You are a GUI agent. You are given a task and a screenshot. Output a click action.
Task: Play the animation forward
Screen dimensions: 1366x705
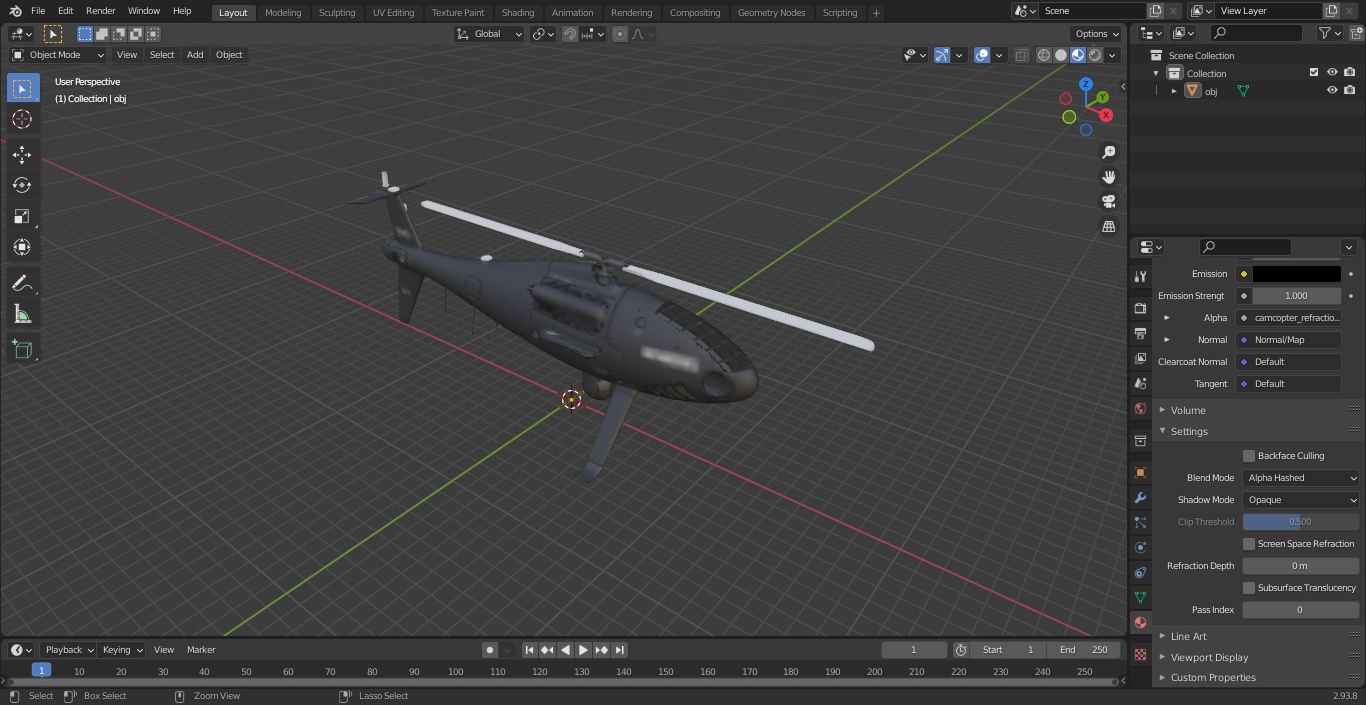(x=583, y=650)
